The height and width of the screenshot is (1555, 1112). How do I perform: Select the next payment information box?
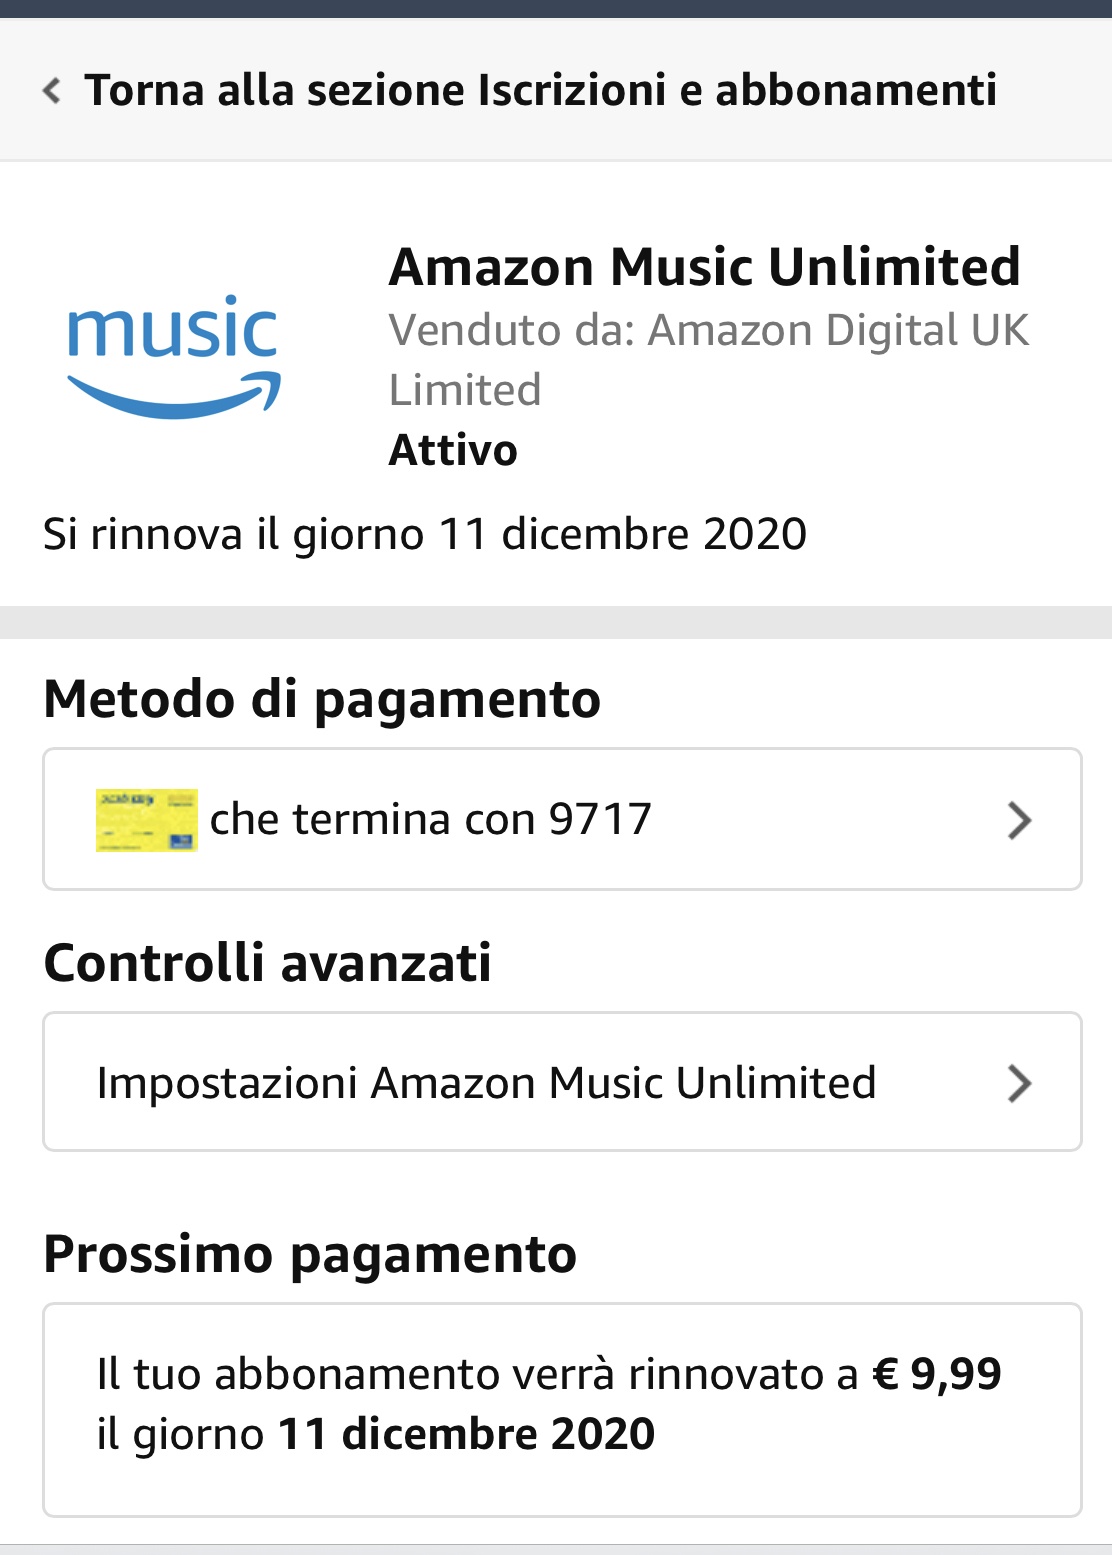tap(562, 1410)
